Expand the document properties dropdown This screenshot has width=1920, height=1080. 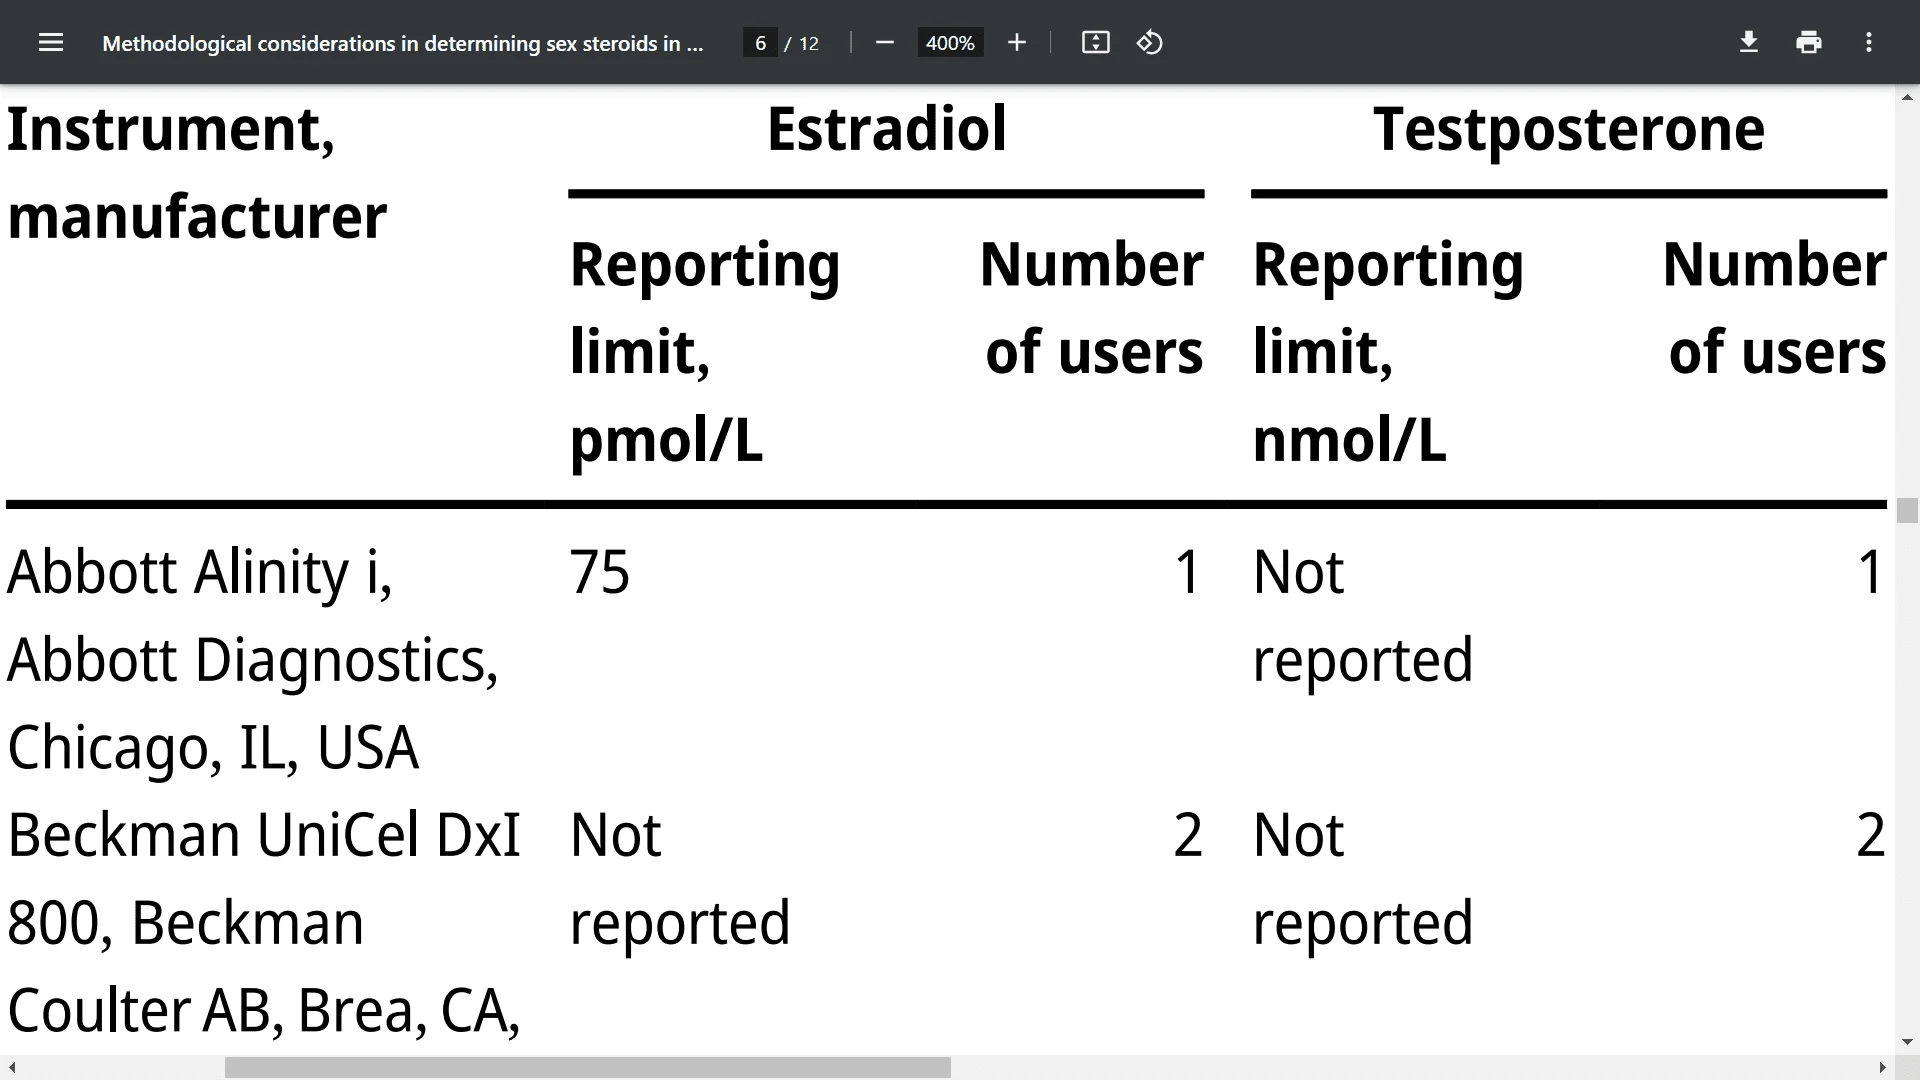(x=1870, y=44)
